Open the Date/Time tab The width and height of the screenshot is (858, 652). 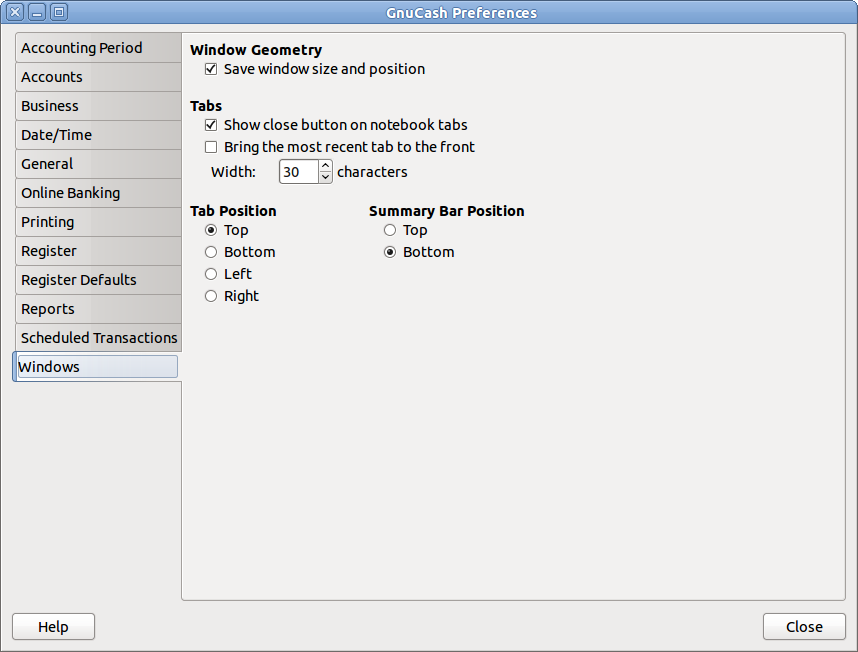click(x=98, y=135)
